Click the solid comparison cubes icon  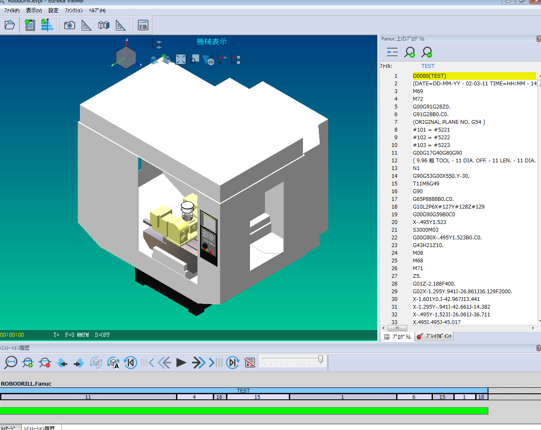pyautogui.click(x=104, y=25)
